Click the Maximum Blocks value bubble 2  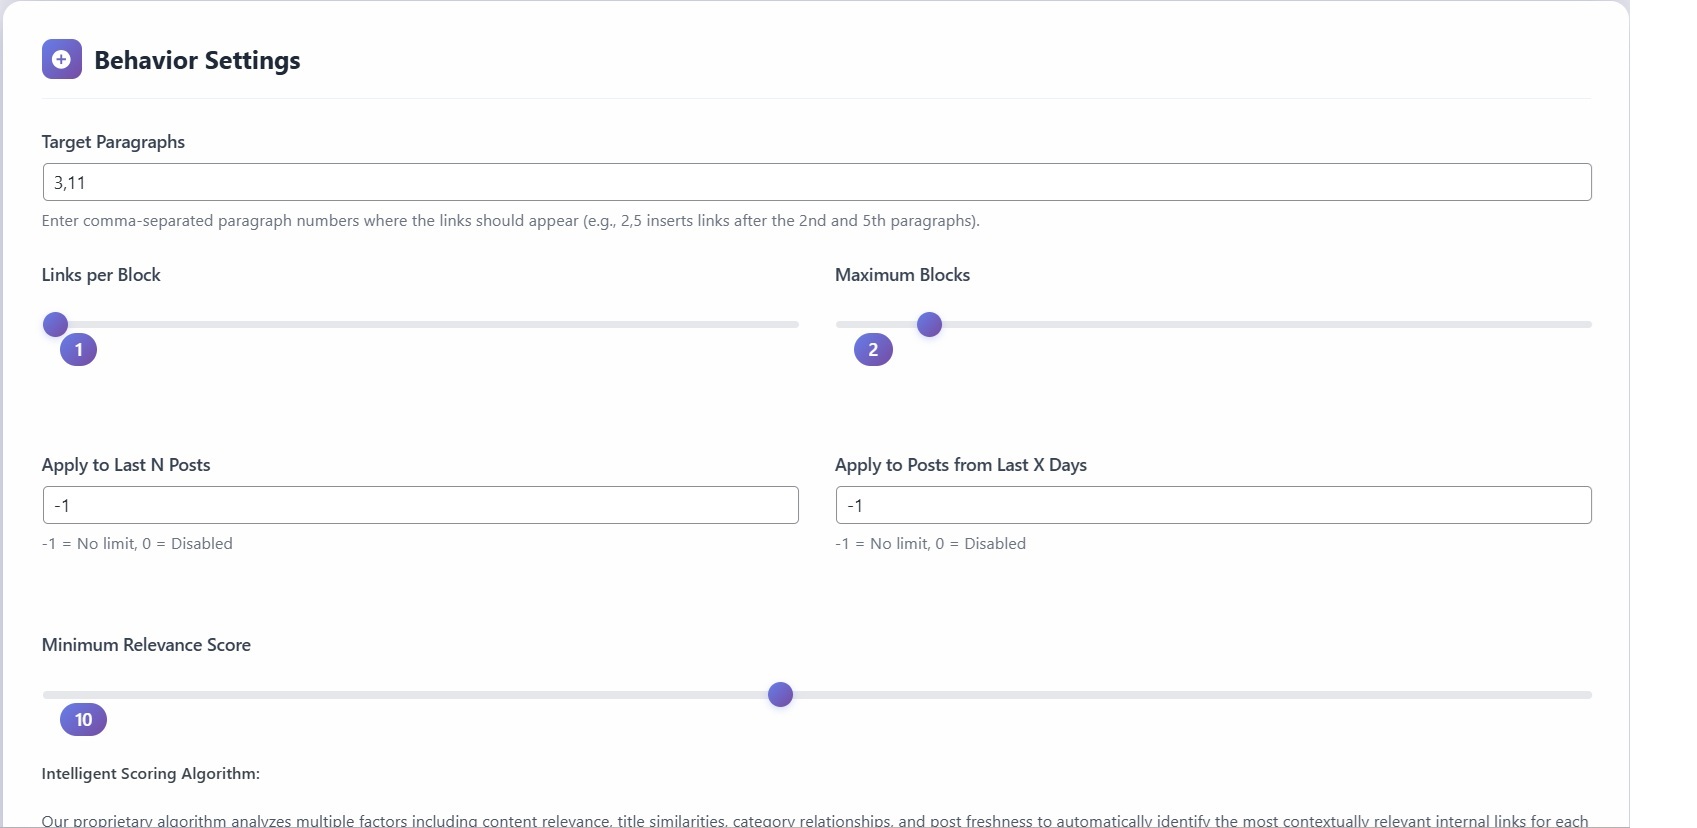[x=873, y=350]
